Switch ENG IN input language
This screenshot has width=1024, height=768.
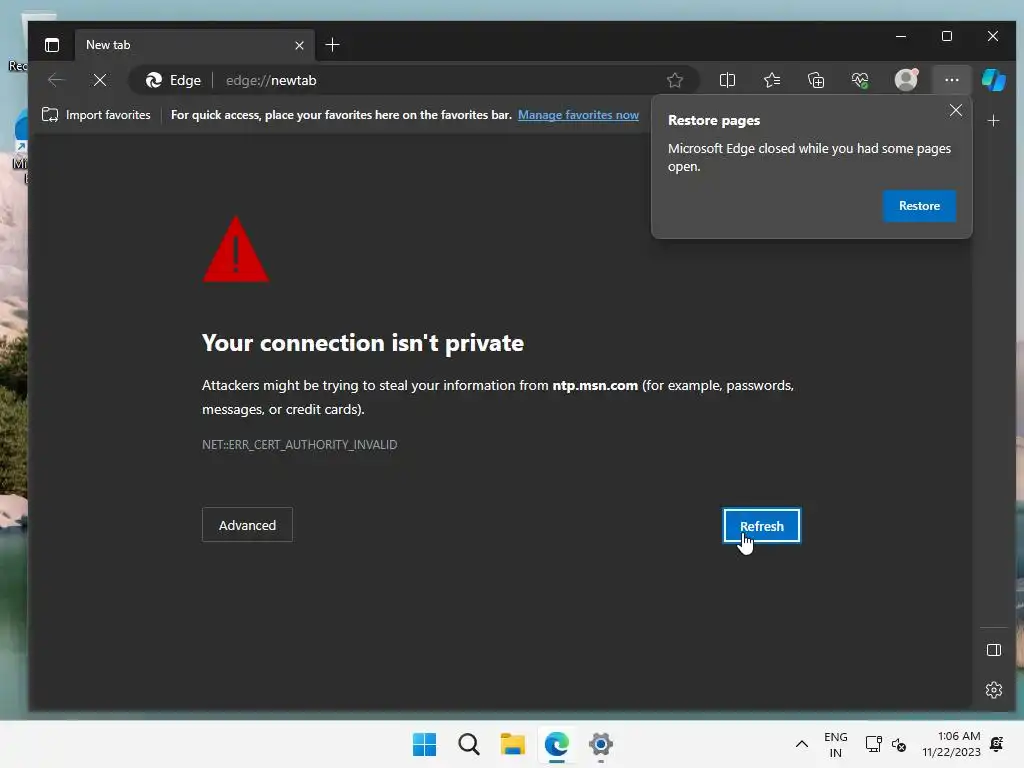tap(835, 744)
